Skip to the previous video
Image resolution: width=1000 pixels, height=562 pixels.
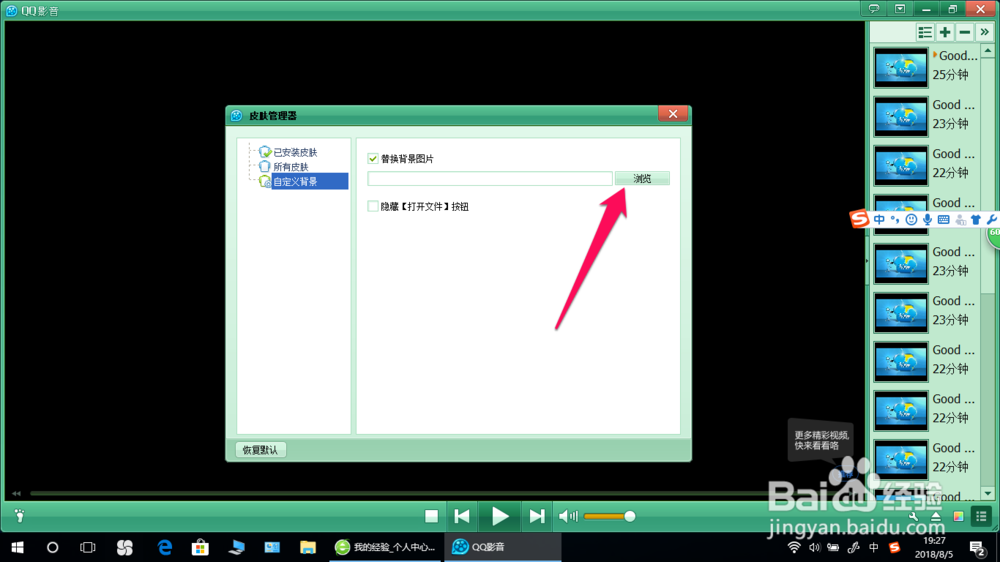462,516
